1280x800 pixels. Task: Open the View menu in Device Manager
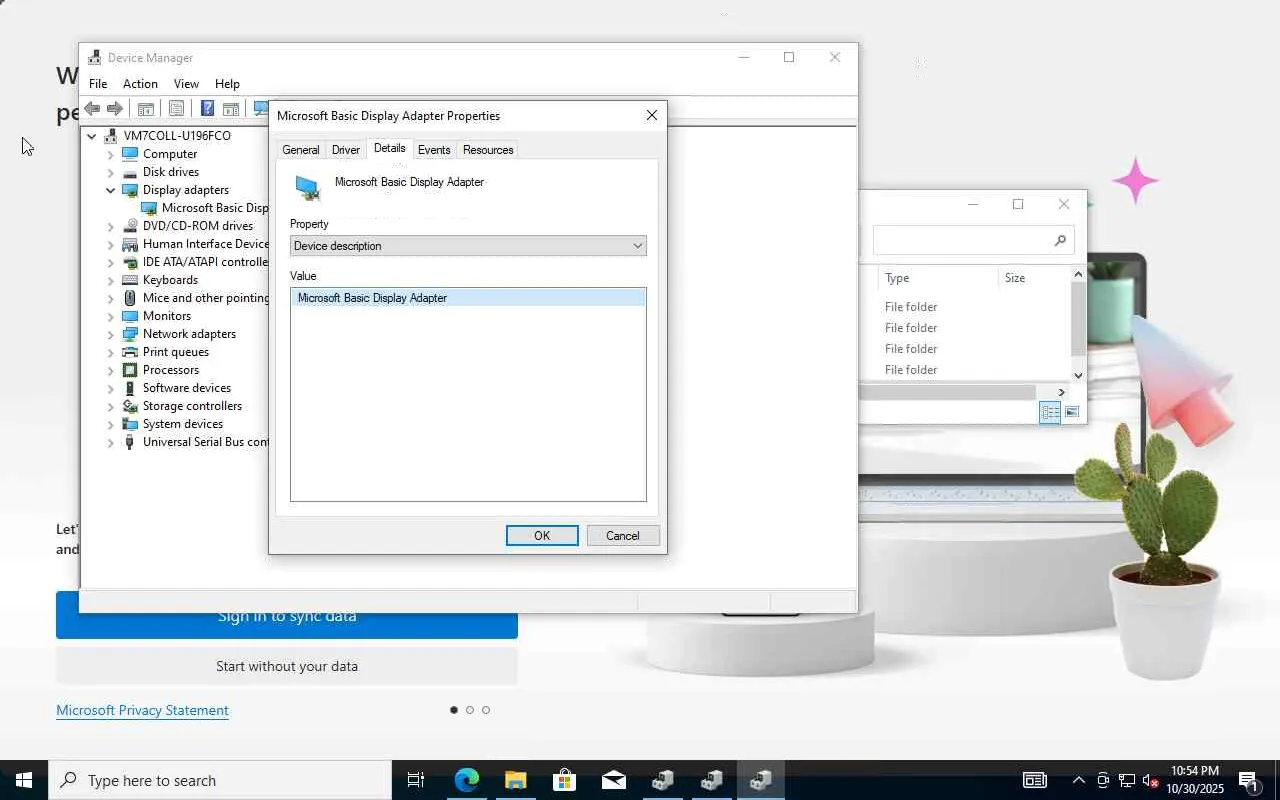point(186,84)
